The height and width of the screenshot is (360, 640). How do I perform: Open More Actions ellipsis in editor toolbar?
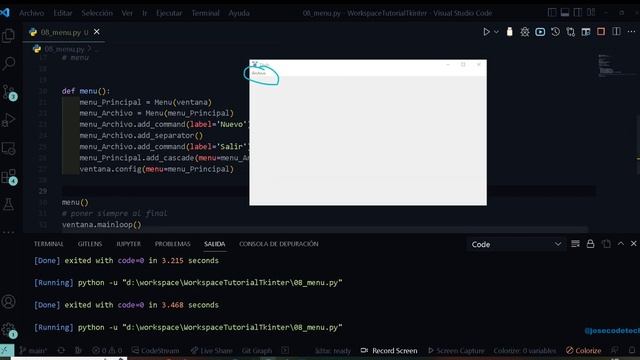pyautogui.click(x=631, y=32)
